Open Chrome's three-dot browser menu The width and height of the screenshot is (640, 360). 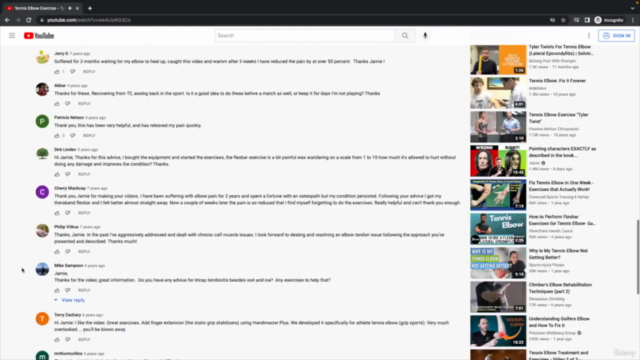[633, 20]
